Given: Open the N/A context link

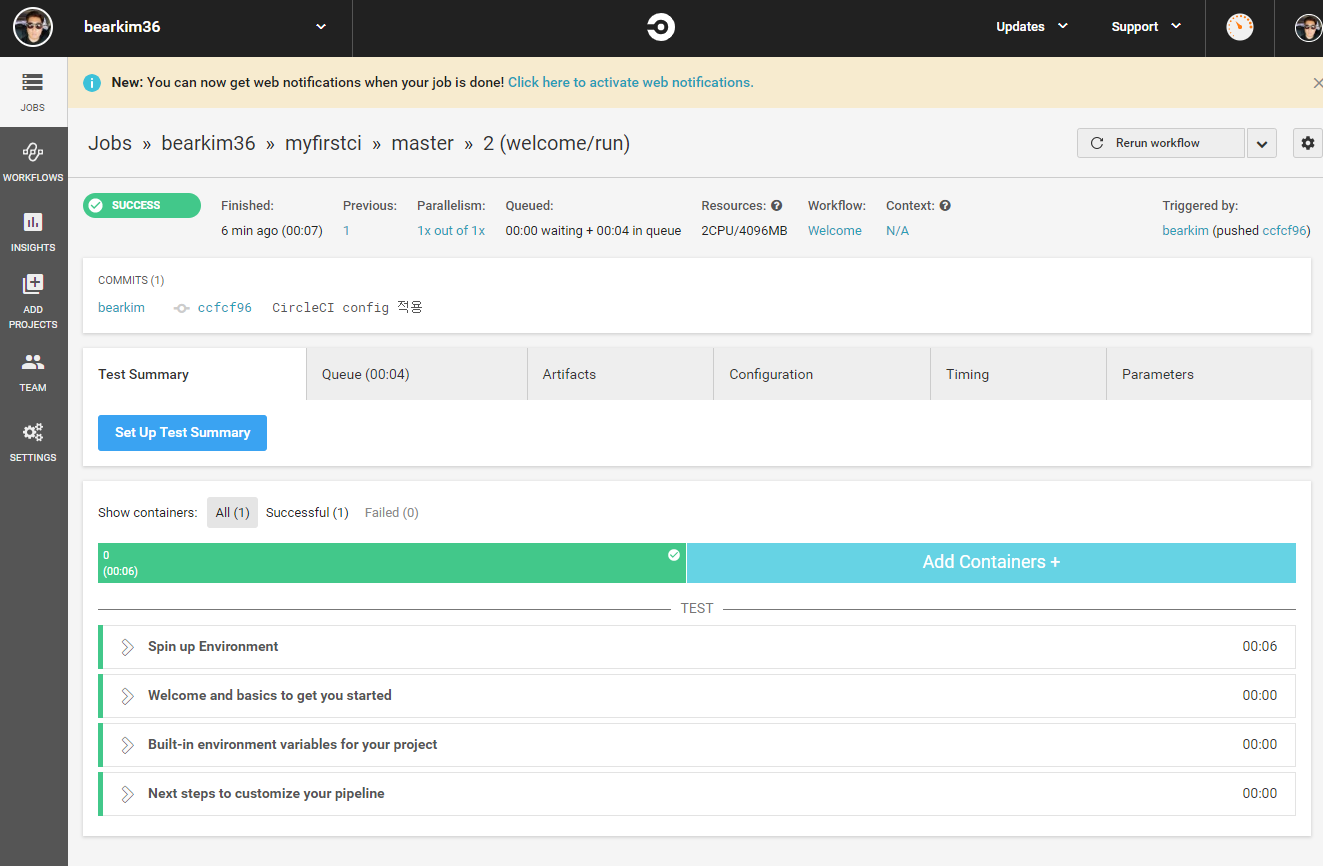Looking at the screenshot, I should 897,230.
